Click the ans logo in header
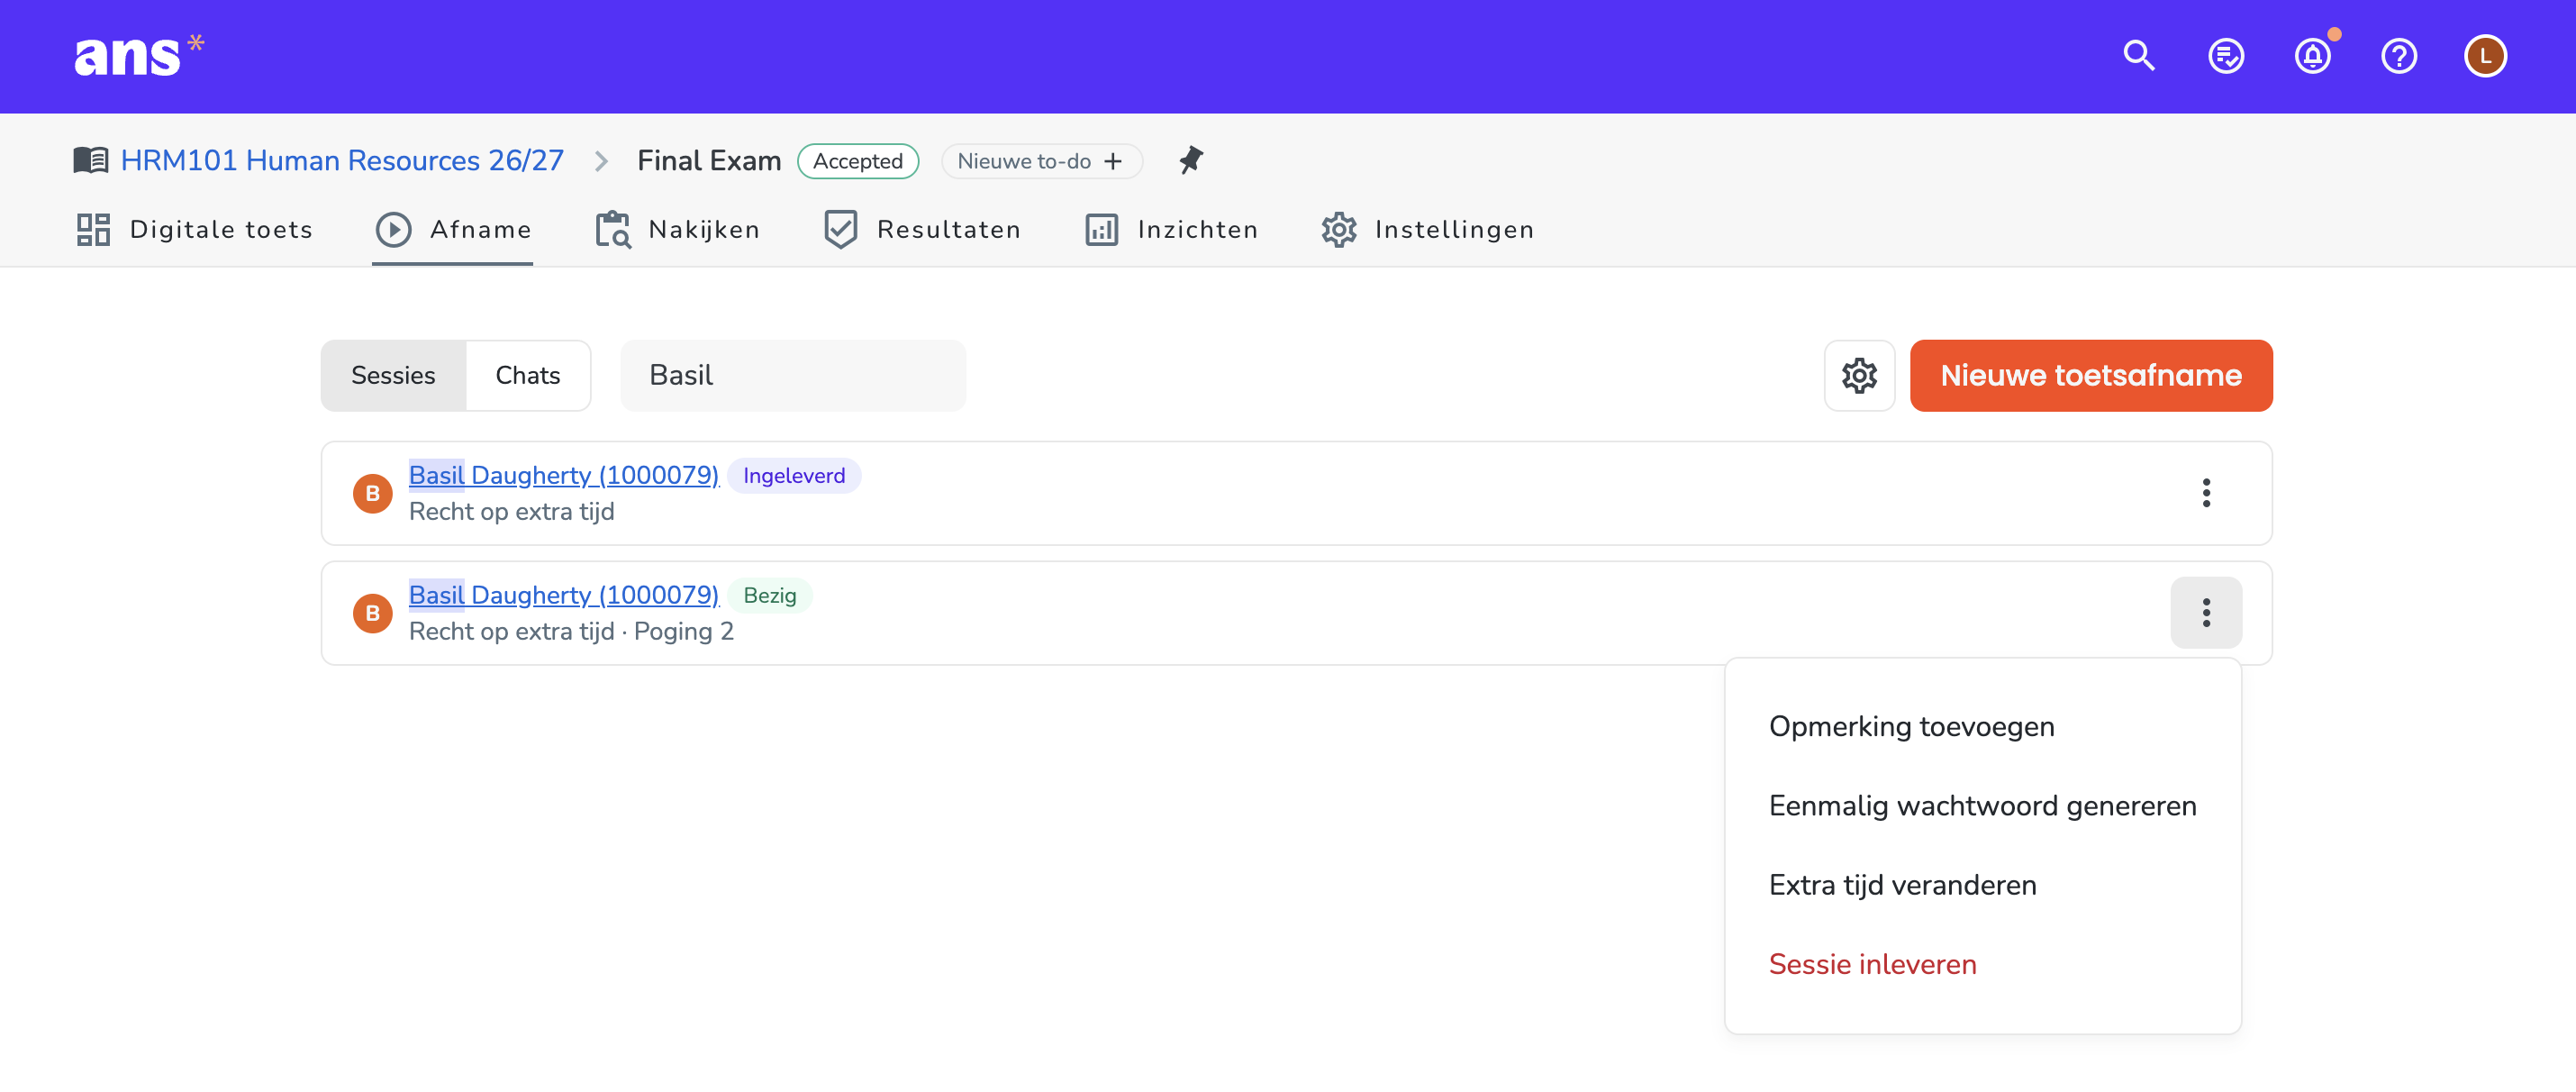The width and height of the screenshot is (2576, 1092). click(139, 55)
